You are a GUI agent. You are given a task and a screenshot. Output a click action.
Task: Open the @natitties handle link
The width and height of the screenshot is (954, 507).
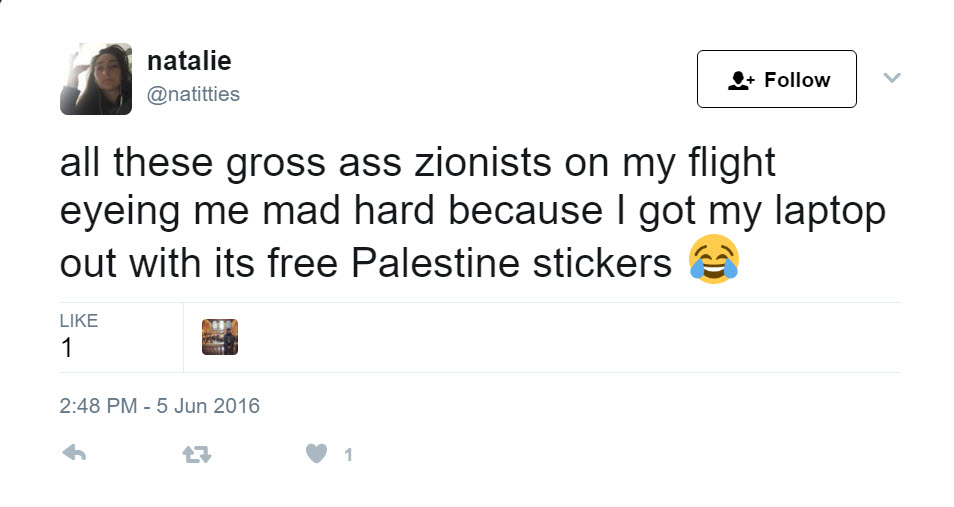(193, 94)
